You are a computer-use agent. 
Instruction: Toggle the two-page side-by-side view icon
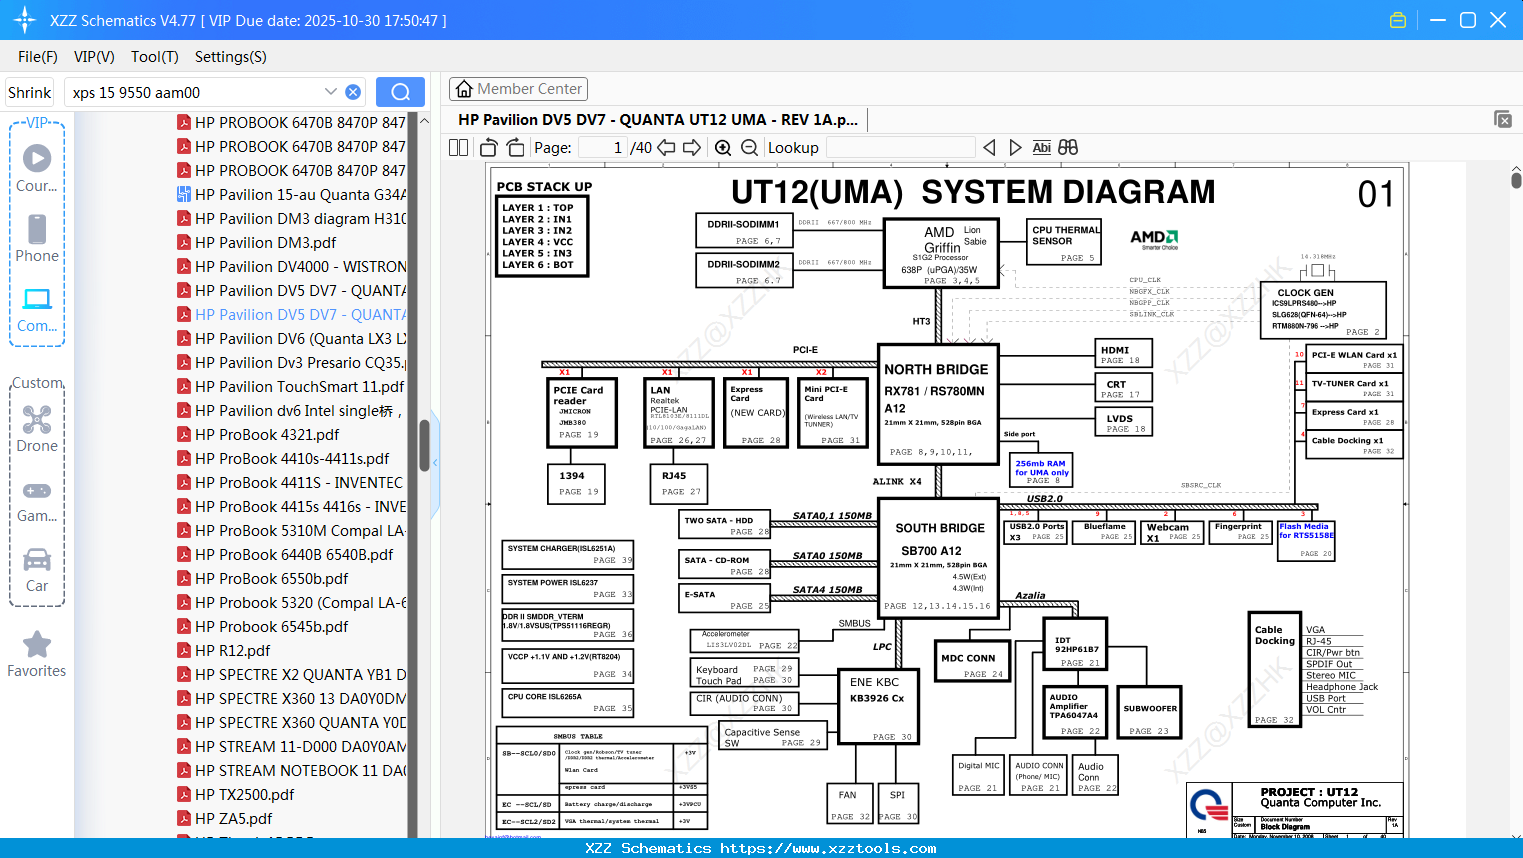tap(458, 147)
